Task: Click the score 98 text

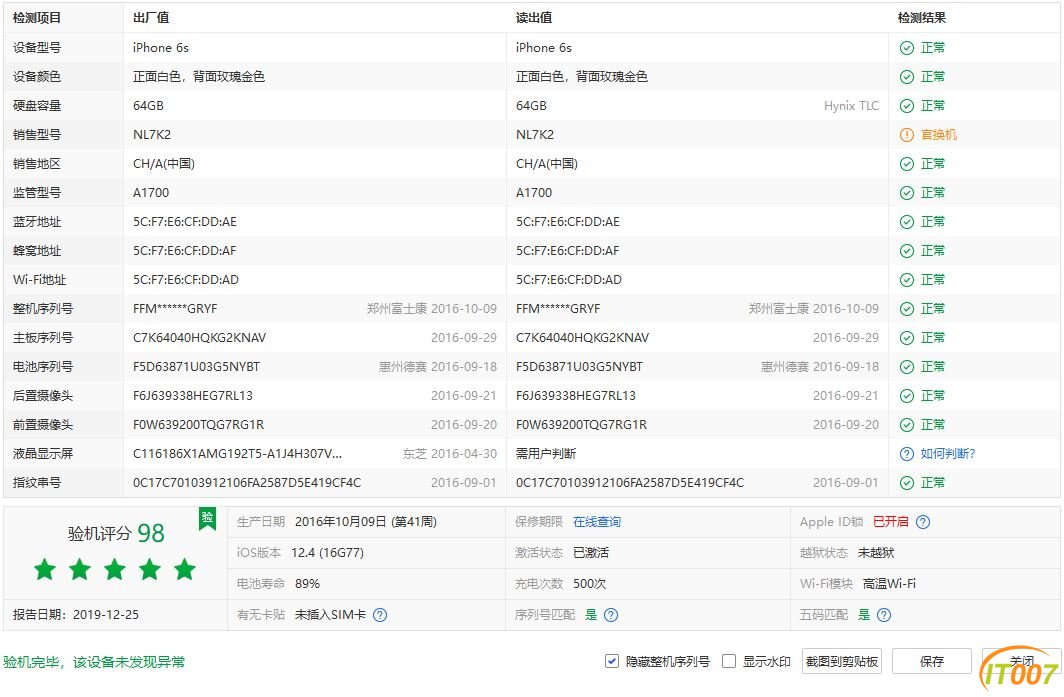Action: (151, 533)
